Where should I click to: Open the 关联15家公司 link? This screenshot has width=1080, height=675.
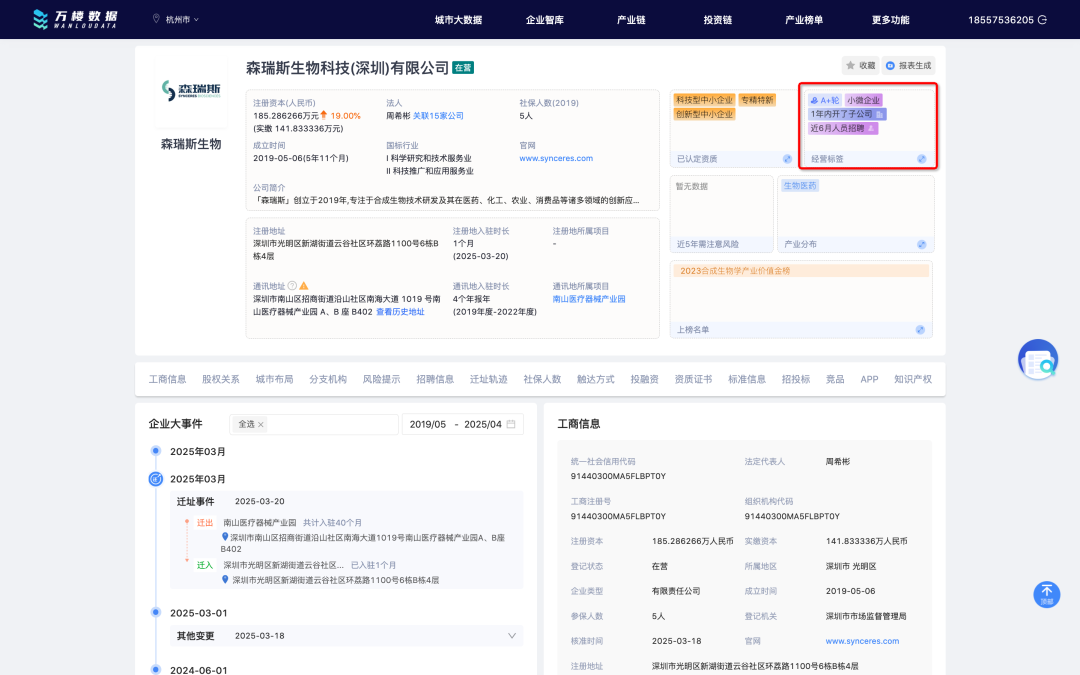click(438, 114)
